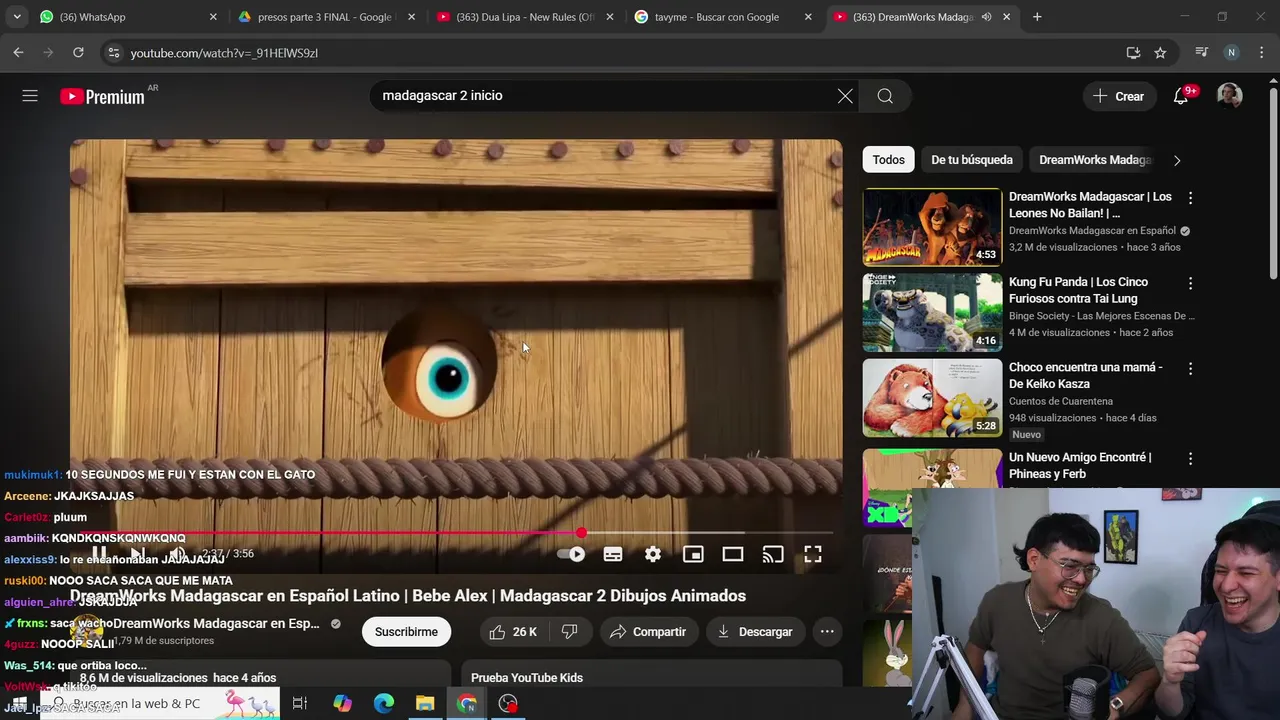This screenshot has width=1280, height=720.
Task: Open Chrome three-dot menu
Action: [x=1262, y=53]
